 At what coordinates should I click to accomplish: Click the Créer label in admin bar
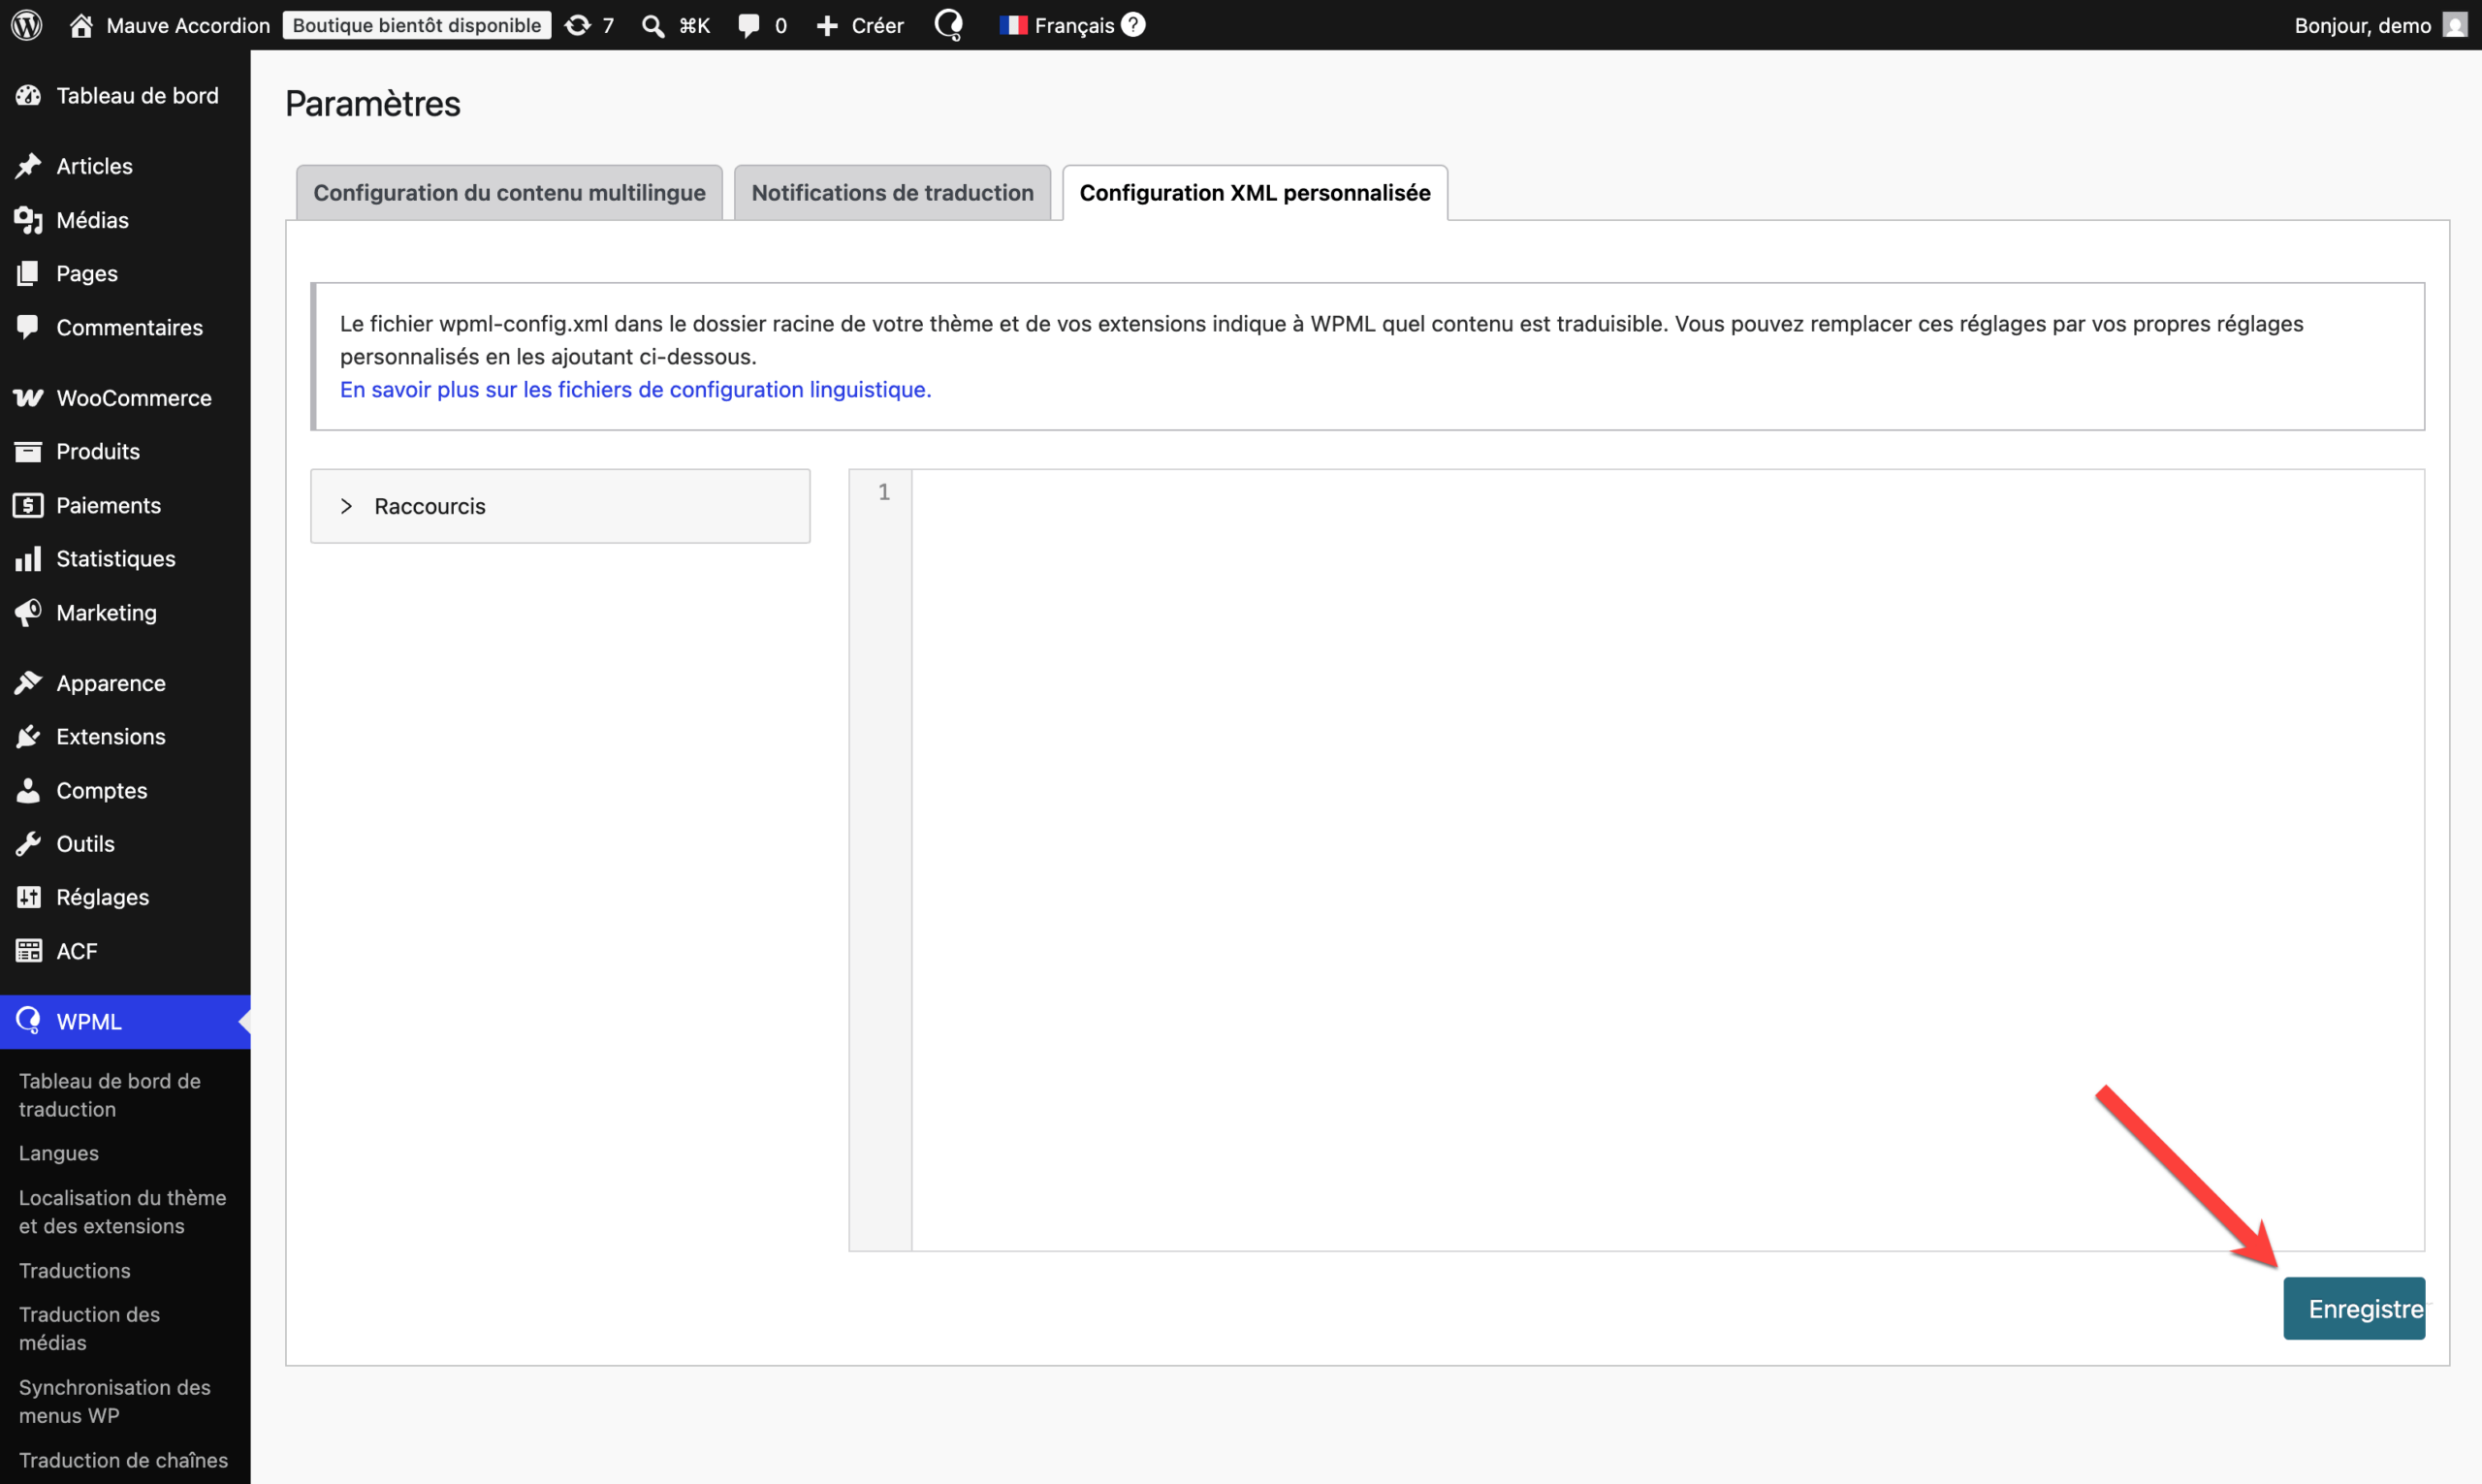click(x=877, y=25)
